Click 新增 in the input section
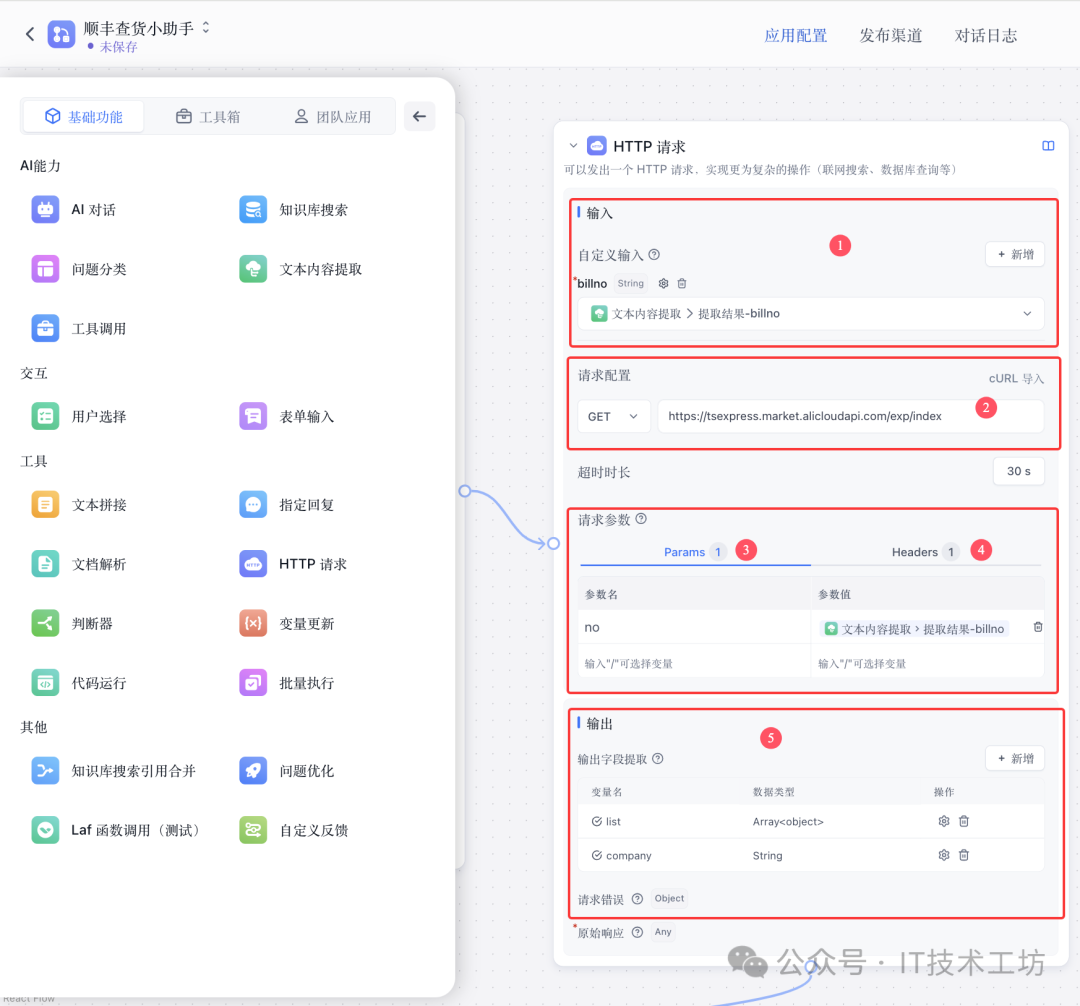This screenshot has width=1080, height=1006. pos(1015,254)
